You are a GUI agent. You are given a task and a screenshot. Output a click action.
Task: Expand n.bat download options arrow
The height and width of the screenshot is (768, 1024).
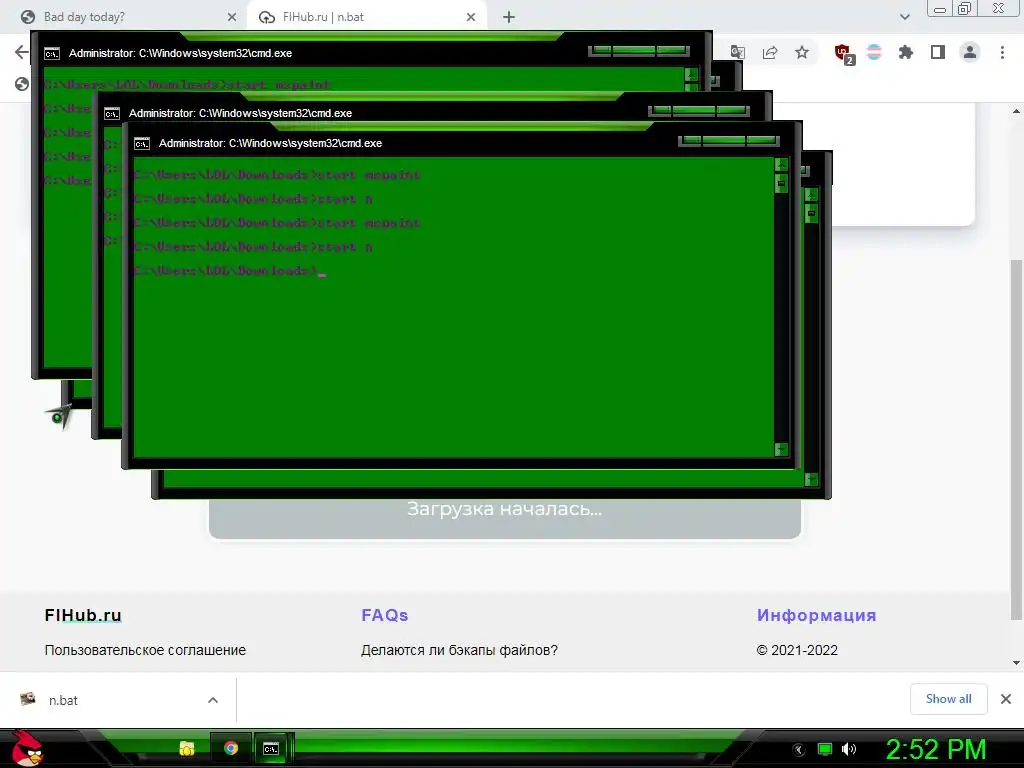pos(213,700)
